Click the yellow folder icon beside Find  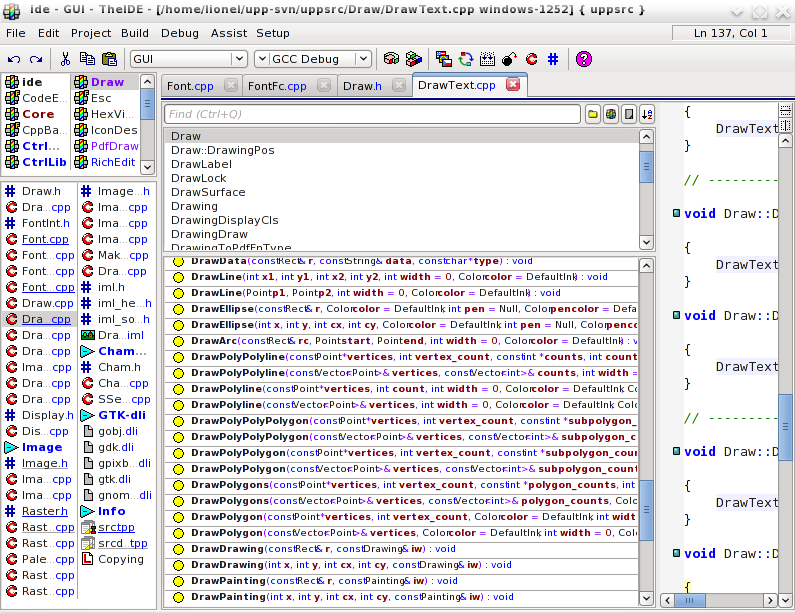(x=593, y=114)
